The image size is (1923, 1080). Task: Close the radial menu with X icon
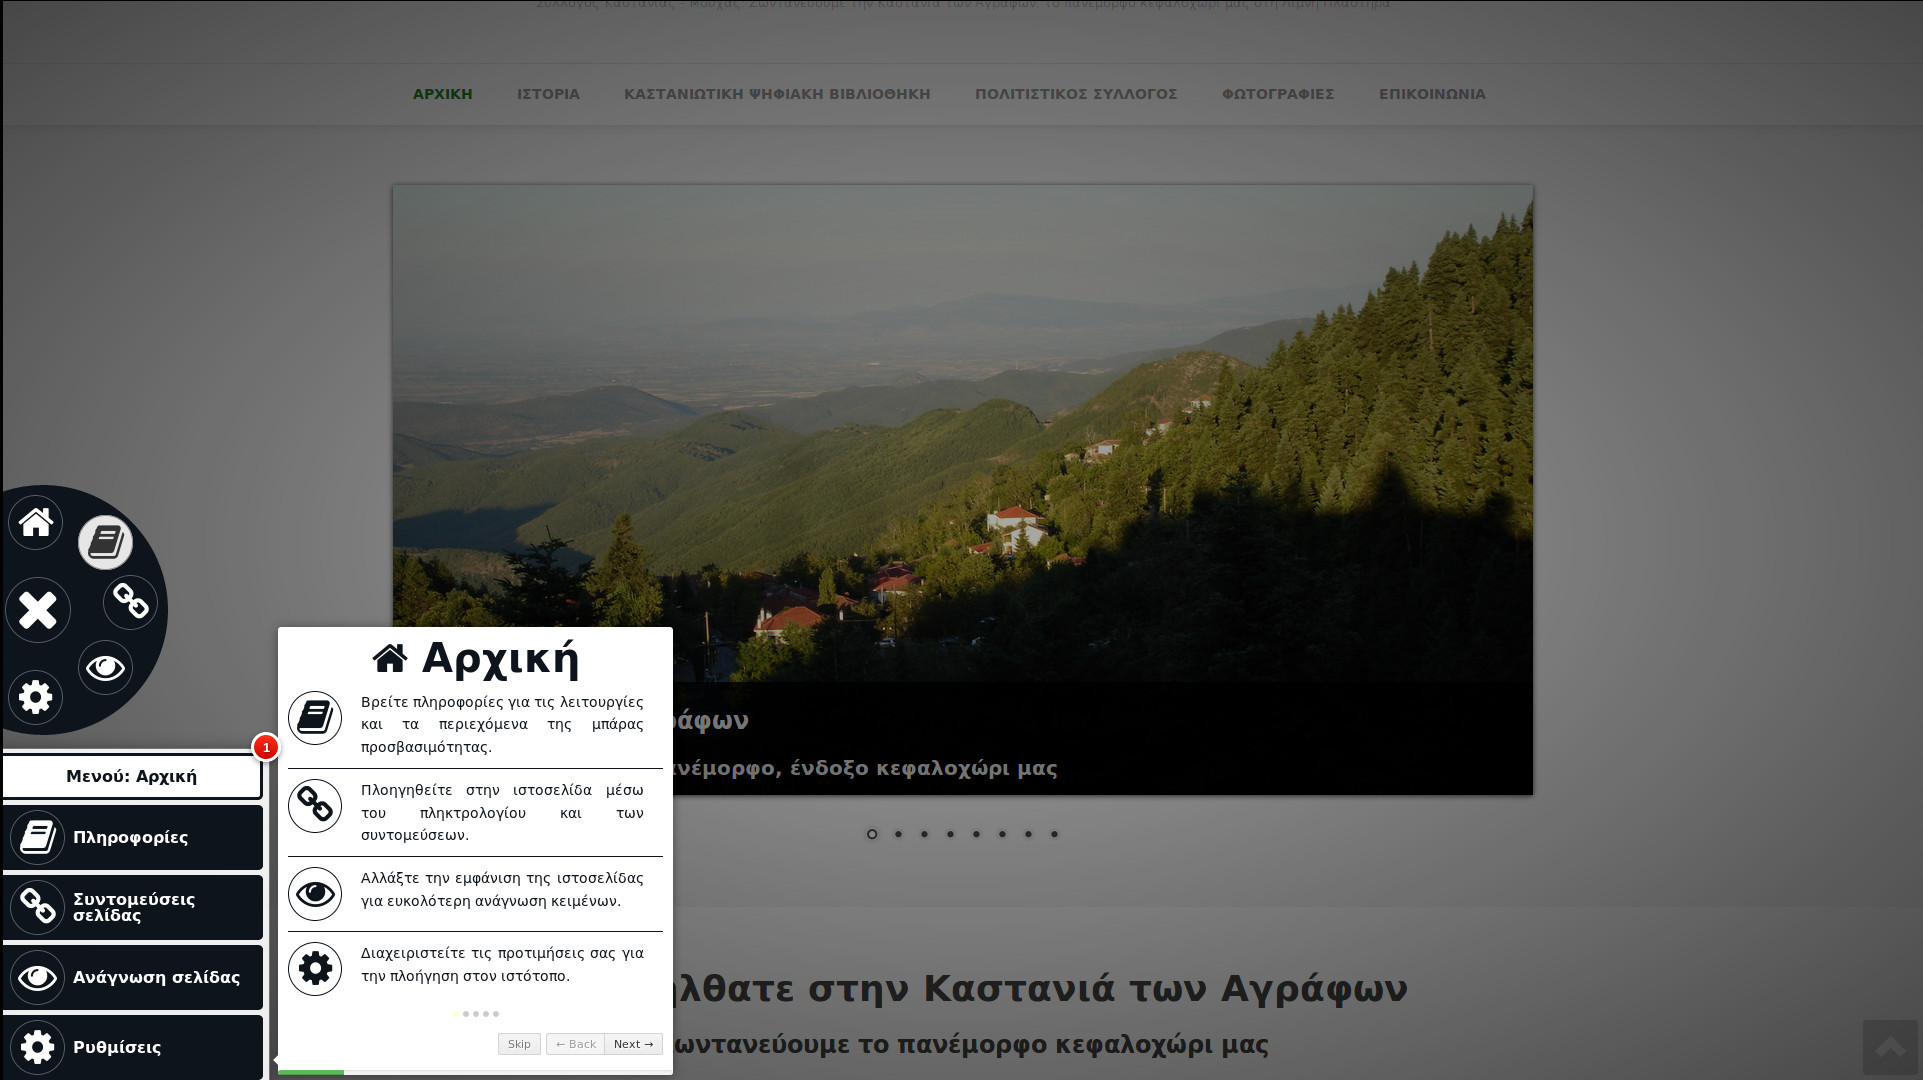[x=38, y=610]
